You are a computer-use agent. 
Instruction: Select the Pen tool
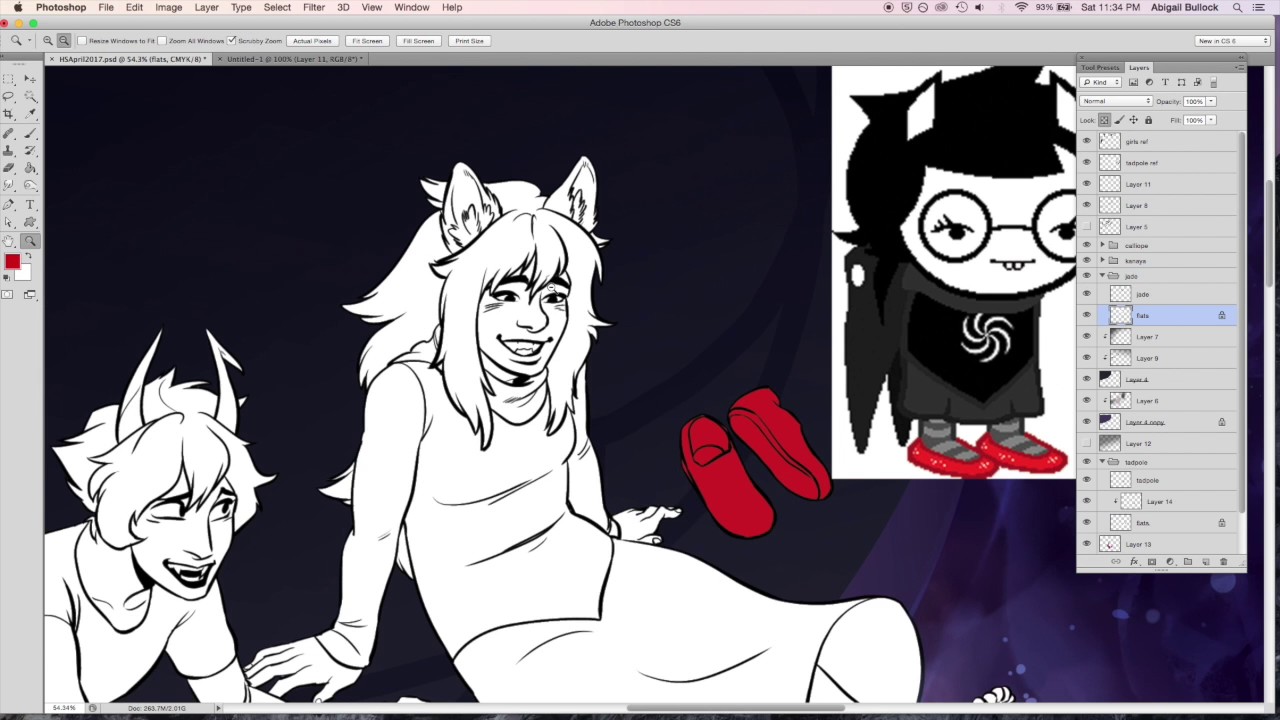point(8,204)
